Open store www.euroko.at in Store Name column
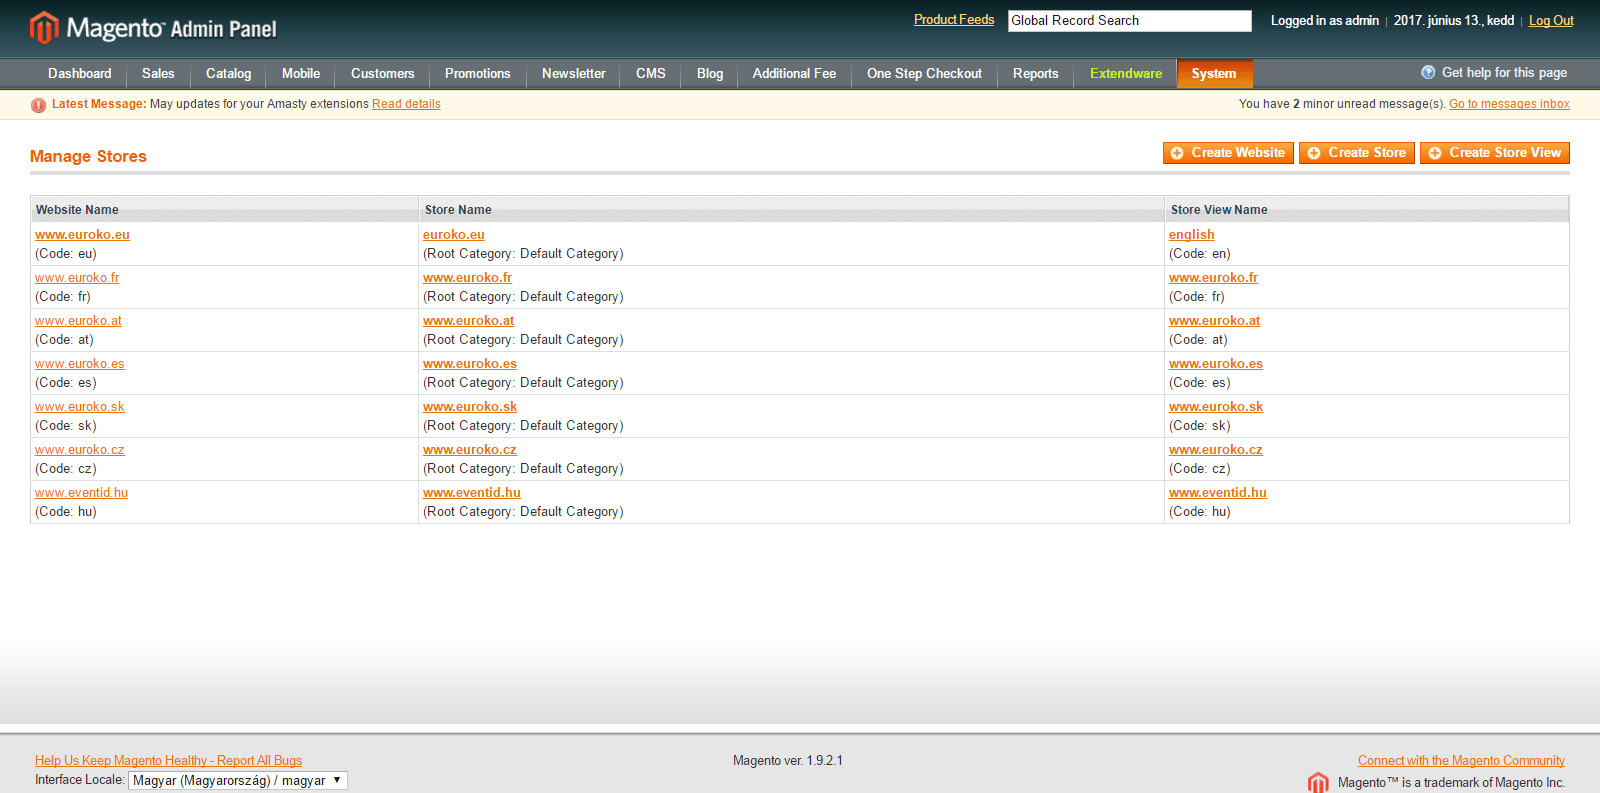This screenshot has width=1600, height=793. tap(468, 321)
